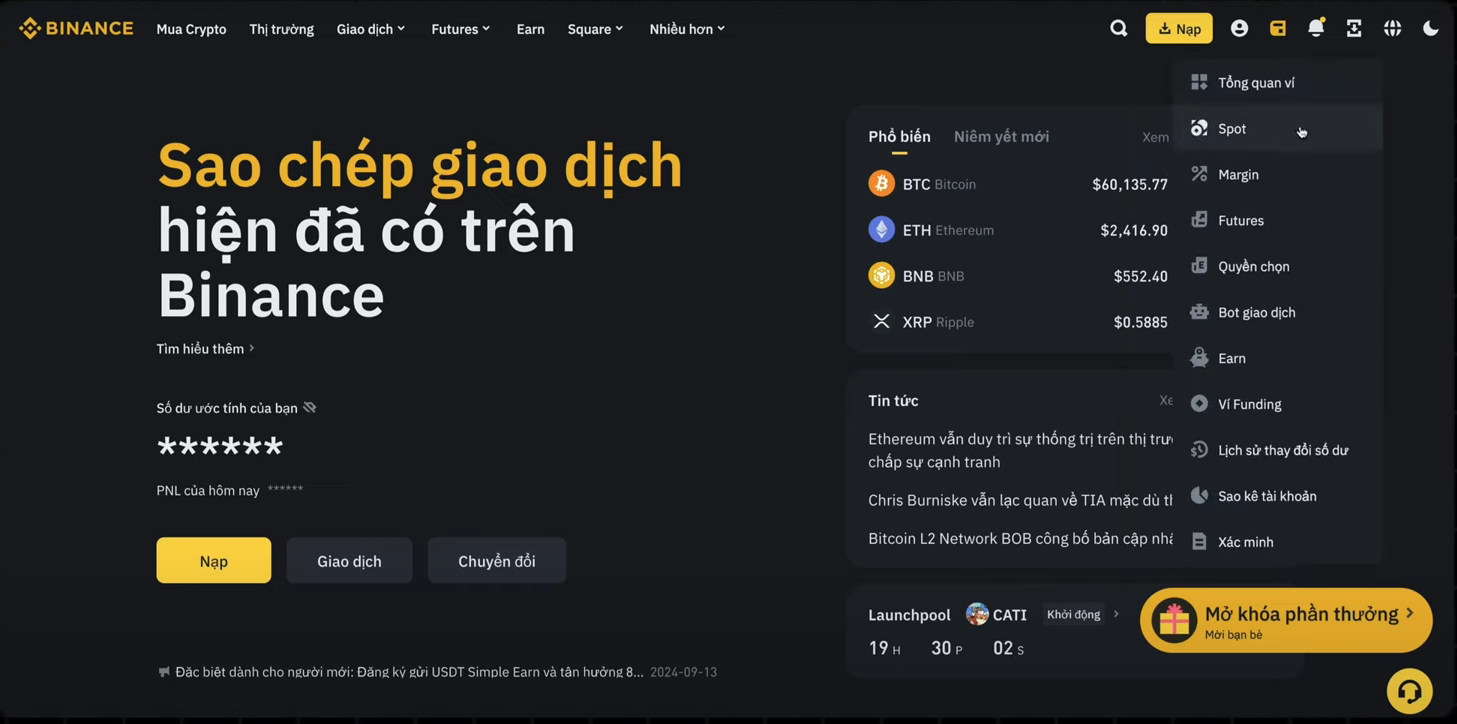1457x724 pixels.
Task: Click the Binance logo
Action: pos(76,28)
